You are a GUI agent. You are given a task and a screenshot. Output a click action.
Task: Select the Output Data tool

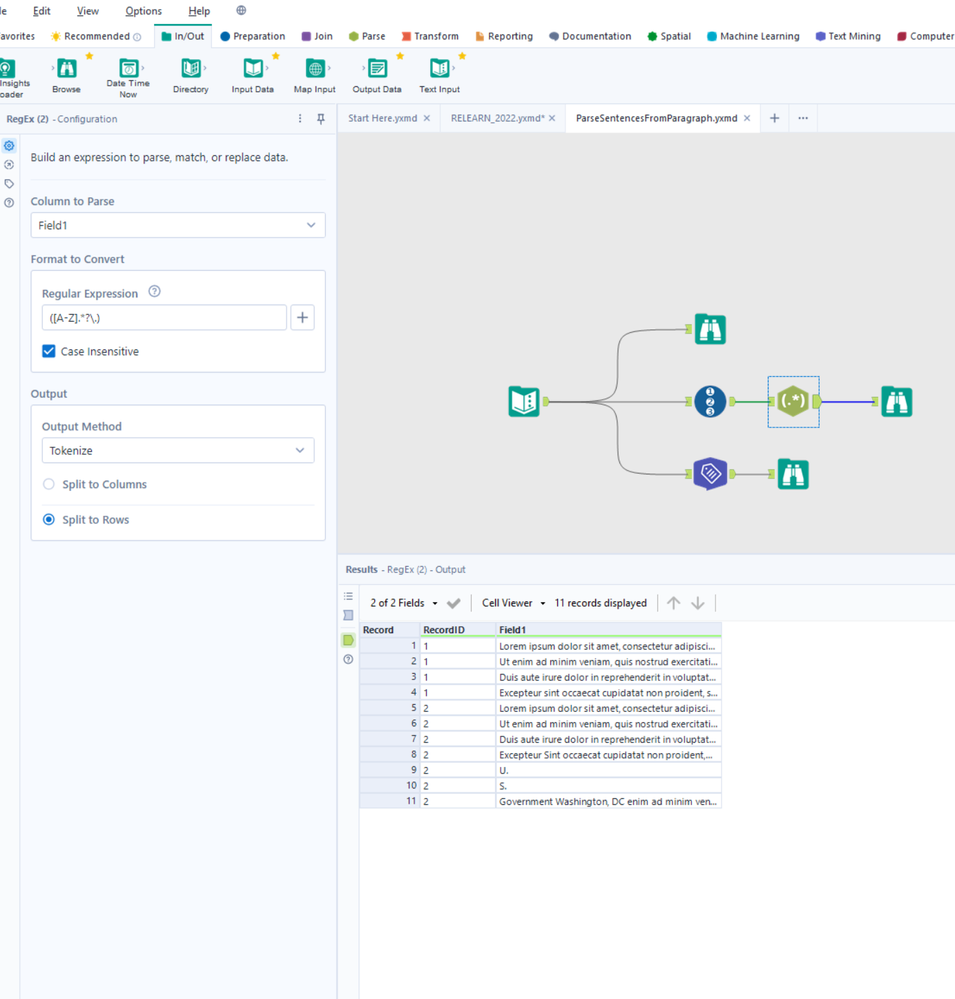coord(377,75)
